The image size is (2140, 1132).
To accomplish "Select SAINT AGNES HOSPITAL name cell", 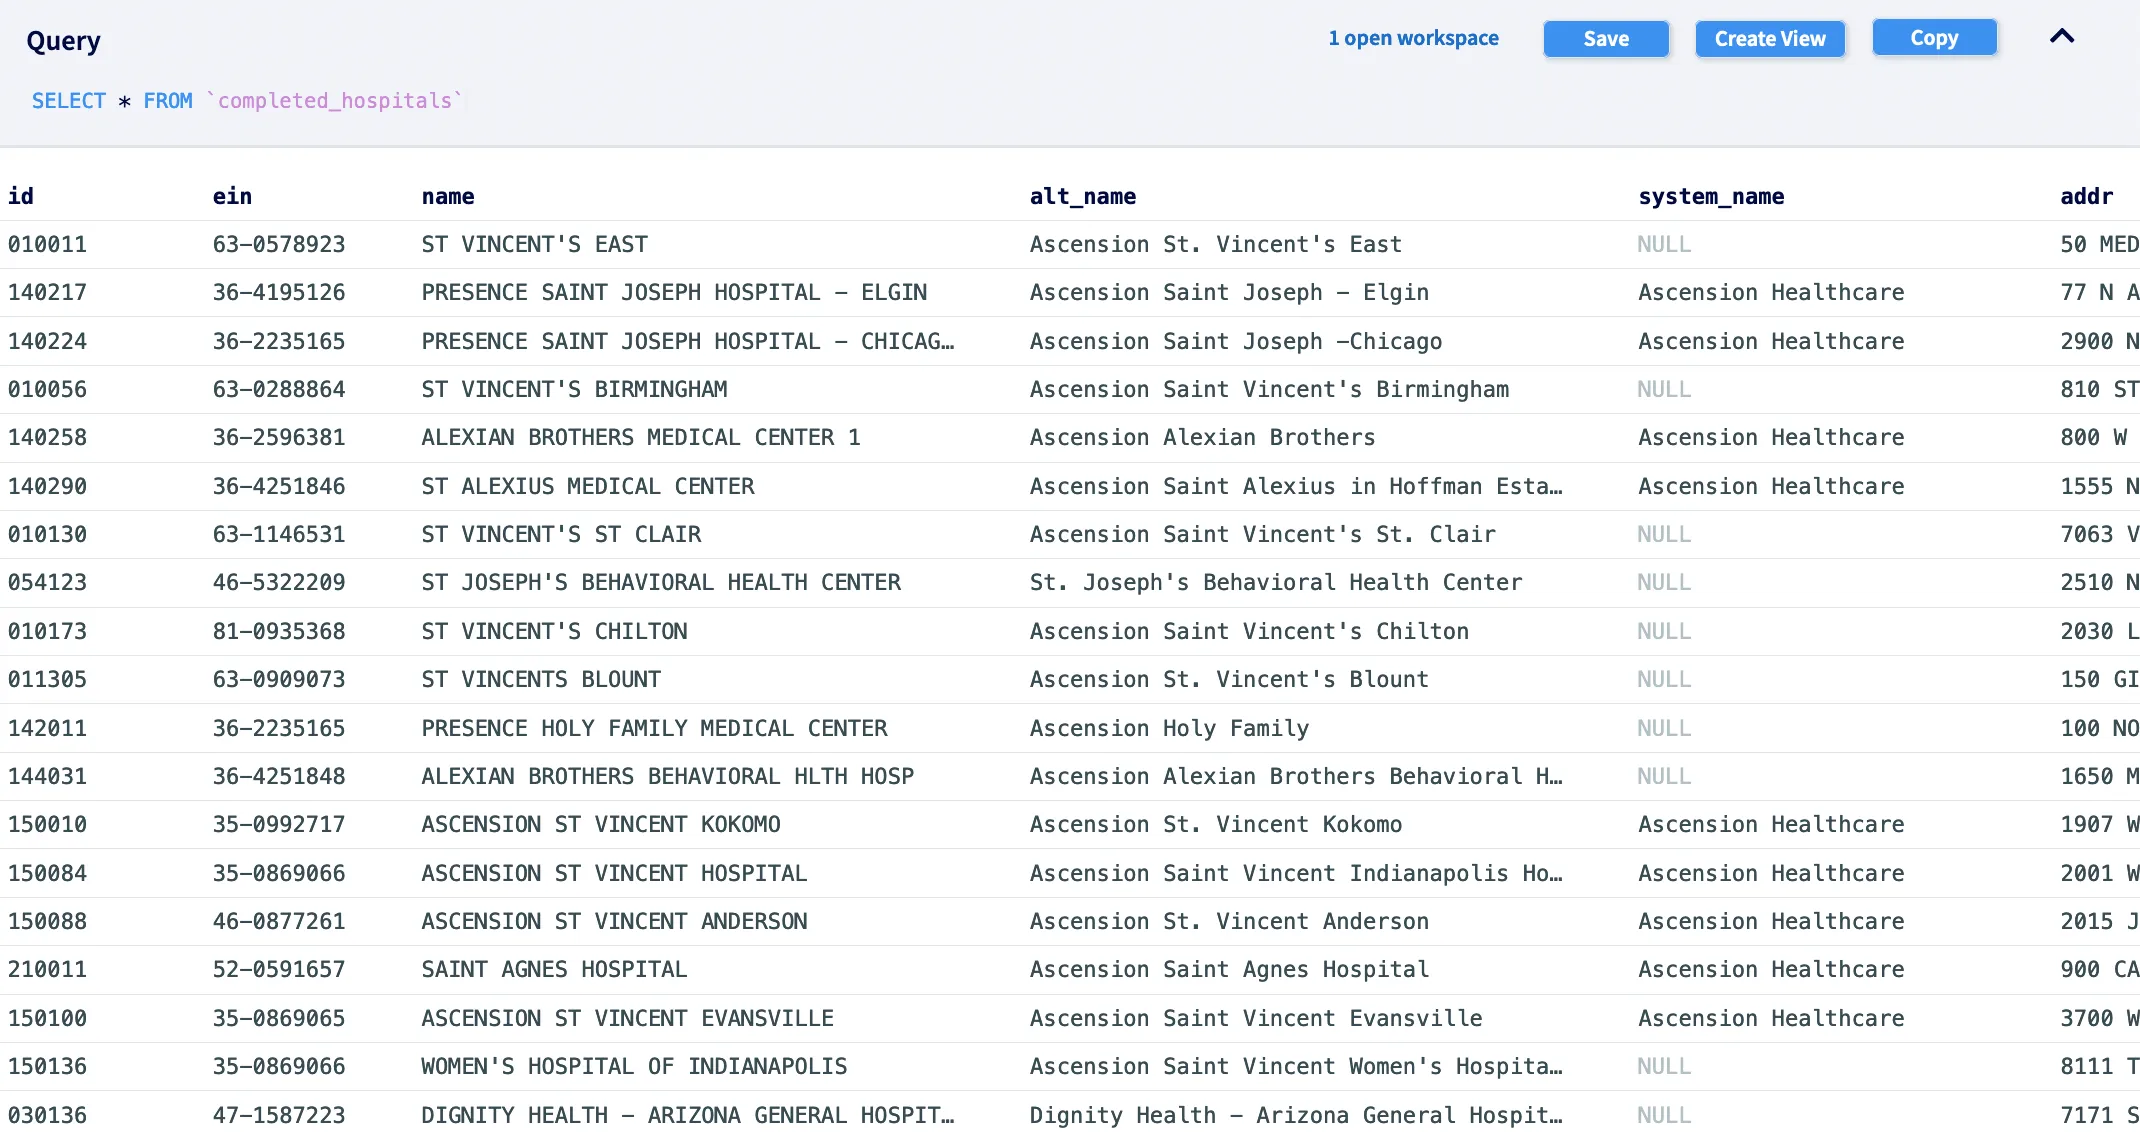I will 554,969.
